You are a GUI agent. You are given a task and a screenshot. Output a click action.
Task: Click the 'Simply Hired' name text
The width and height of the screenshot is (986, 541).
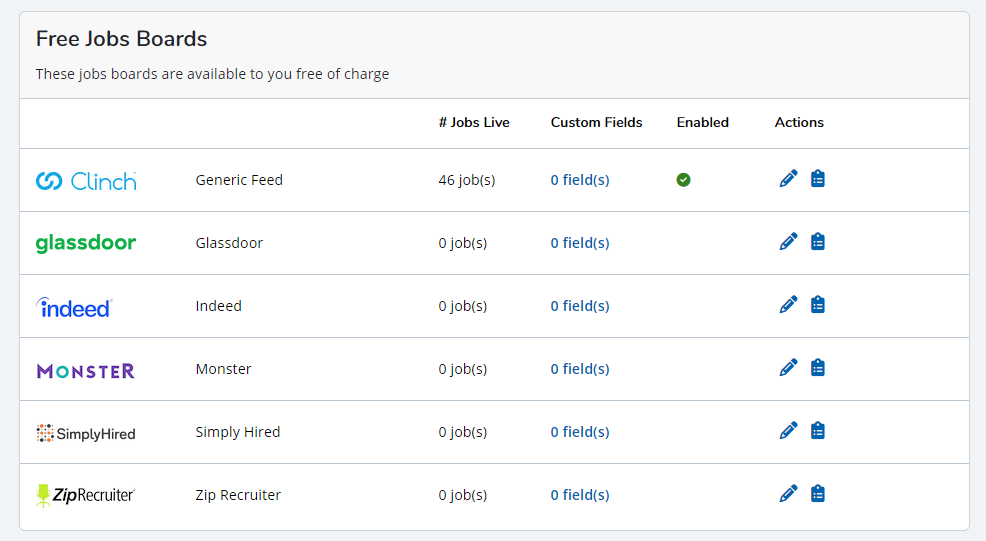pyautogui.click(x=238, y=432)
